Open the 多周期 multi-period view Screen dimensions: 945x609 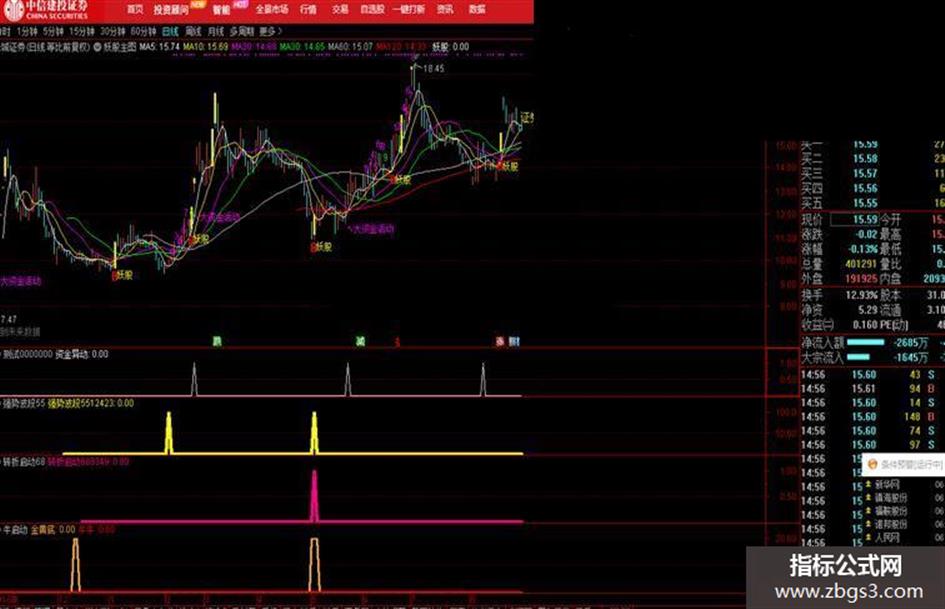coord(241,31)
